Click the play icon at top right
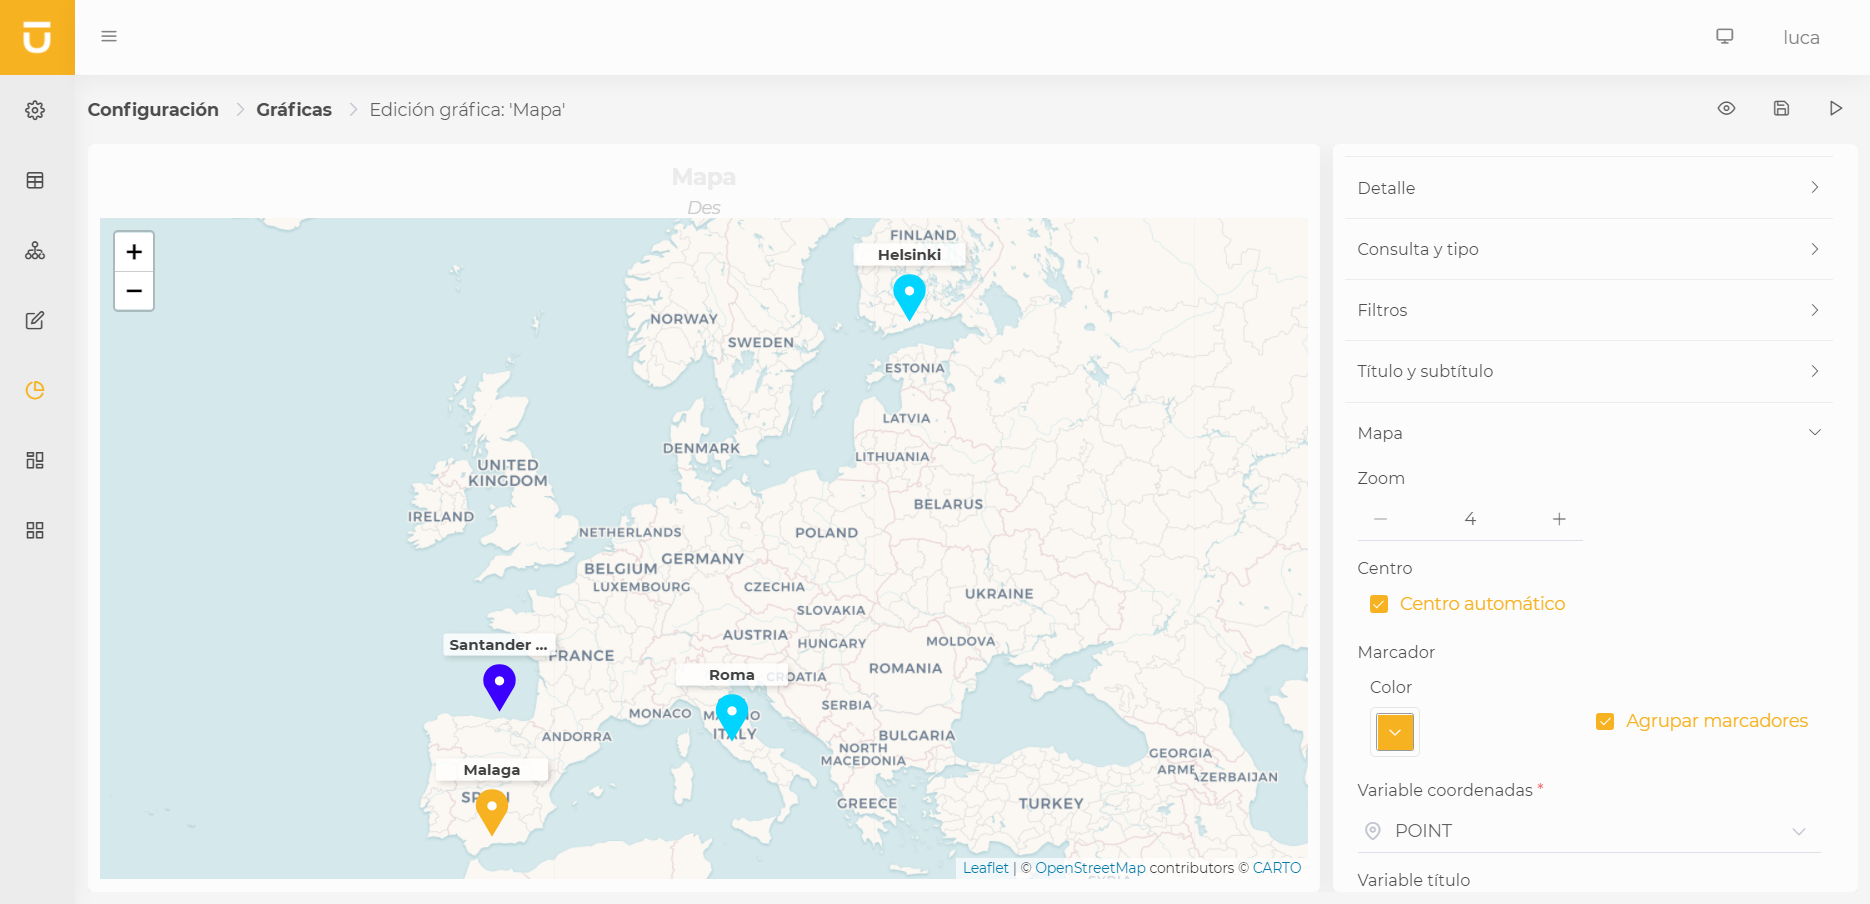1870x904 pixels. click(x=1836, y=108)
